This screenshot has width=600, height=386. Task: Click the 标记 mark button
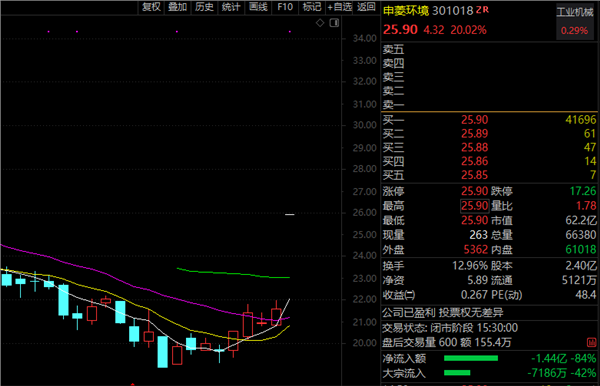(x=312, y=7)
